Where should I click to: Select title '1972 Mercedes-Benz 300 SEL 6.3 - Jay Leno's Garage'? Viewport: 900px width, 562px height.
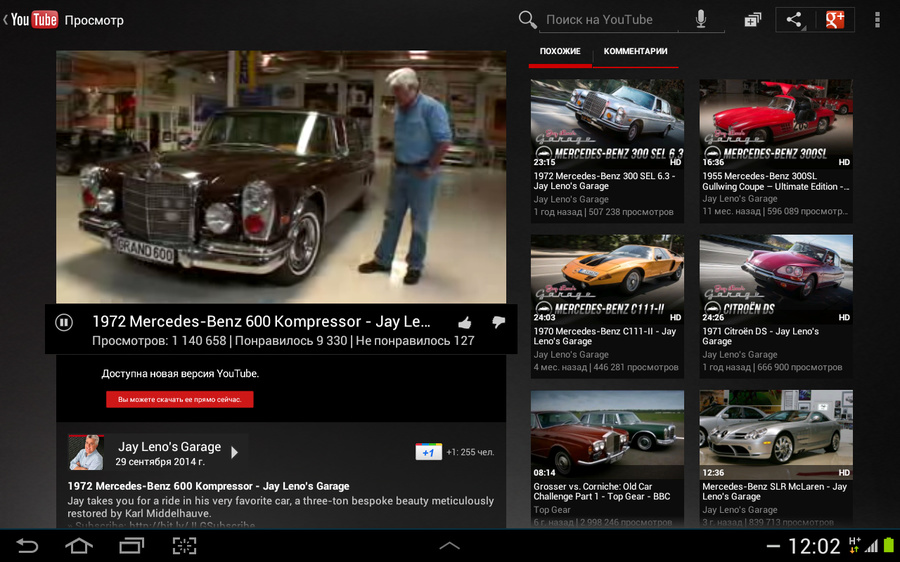click(x=604, y=181)
